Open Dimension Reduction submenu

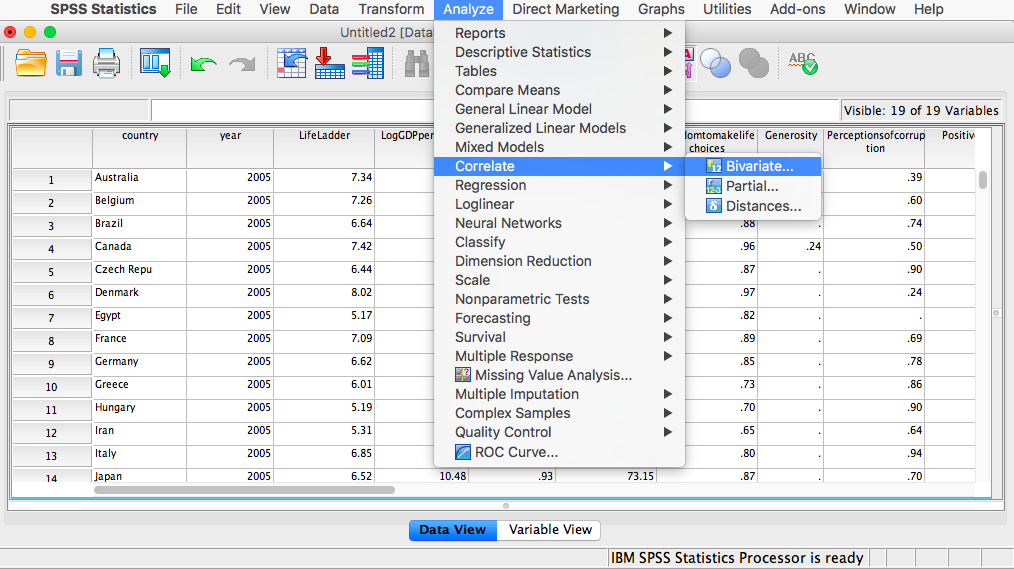click(559, 261)
